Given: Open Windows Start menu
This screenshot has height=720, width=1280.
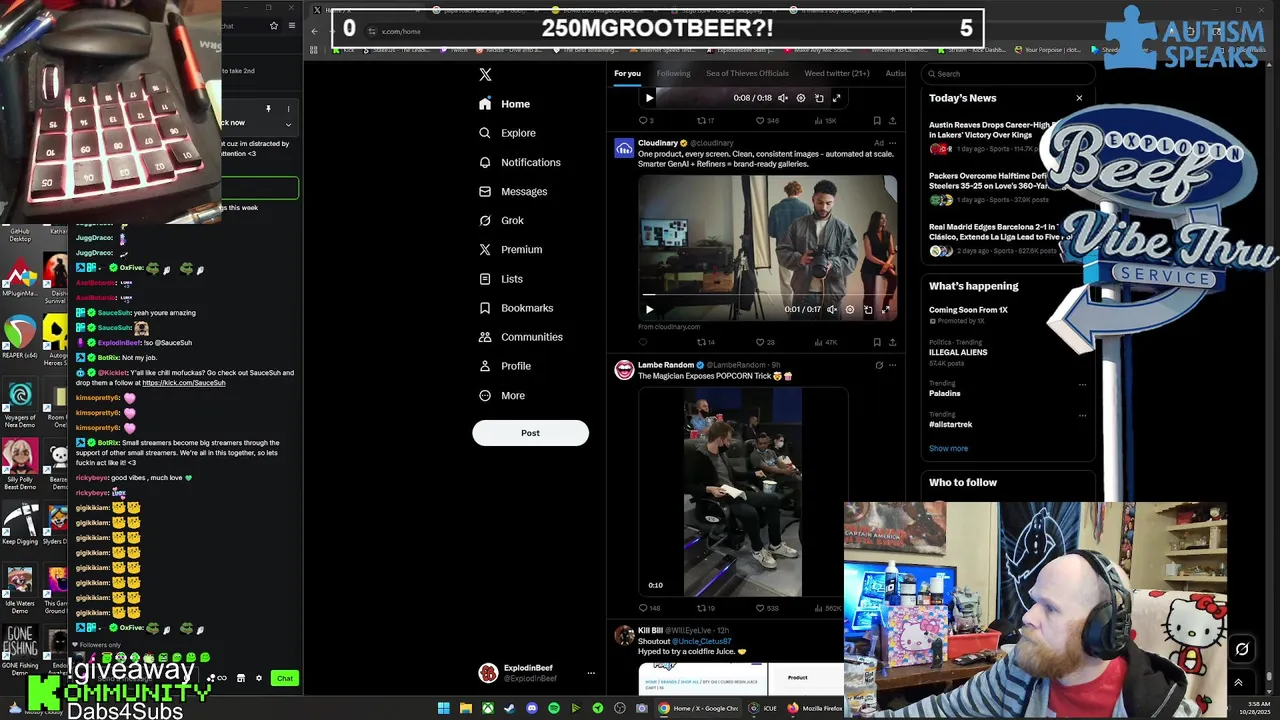Looking at the screenshot, I should pos(443,708).
